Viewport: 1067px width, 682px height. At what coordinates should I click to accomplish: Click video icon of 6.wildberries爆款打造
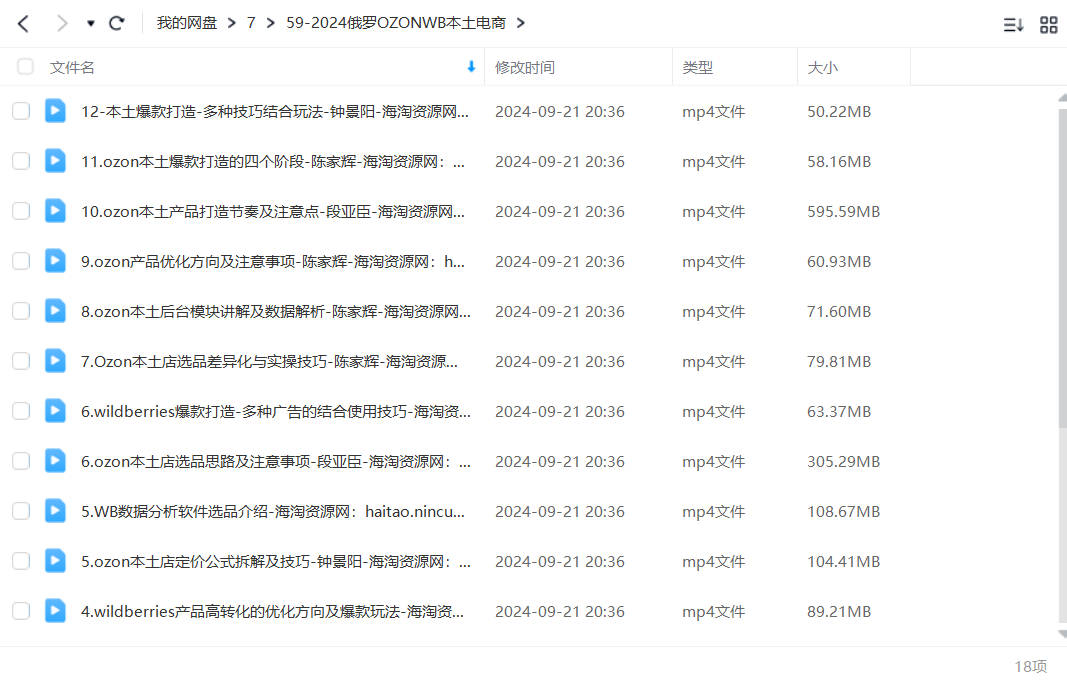click(x=55, y=411)
